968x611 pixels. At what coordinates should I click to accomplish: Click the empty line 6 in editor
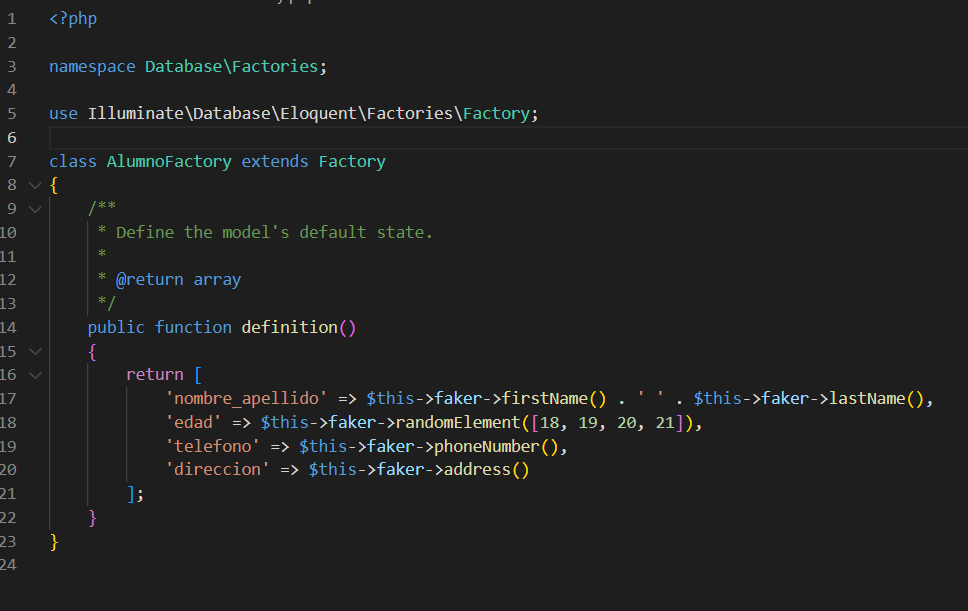click(x=508, y=138)
